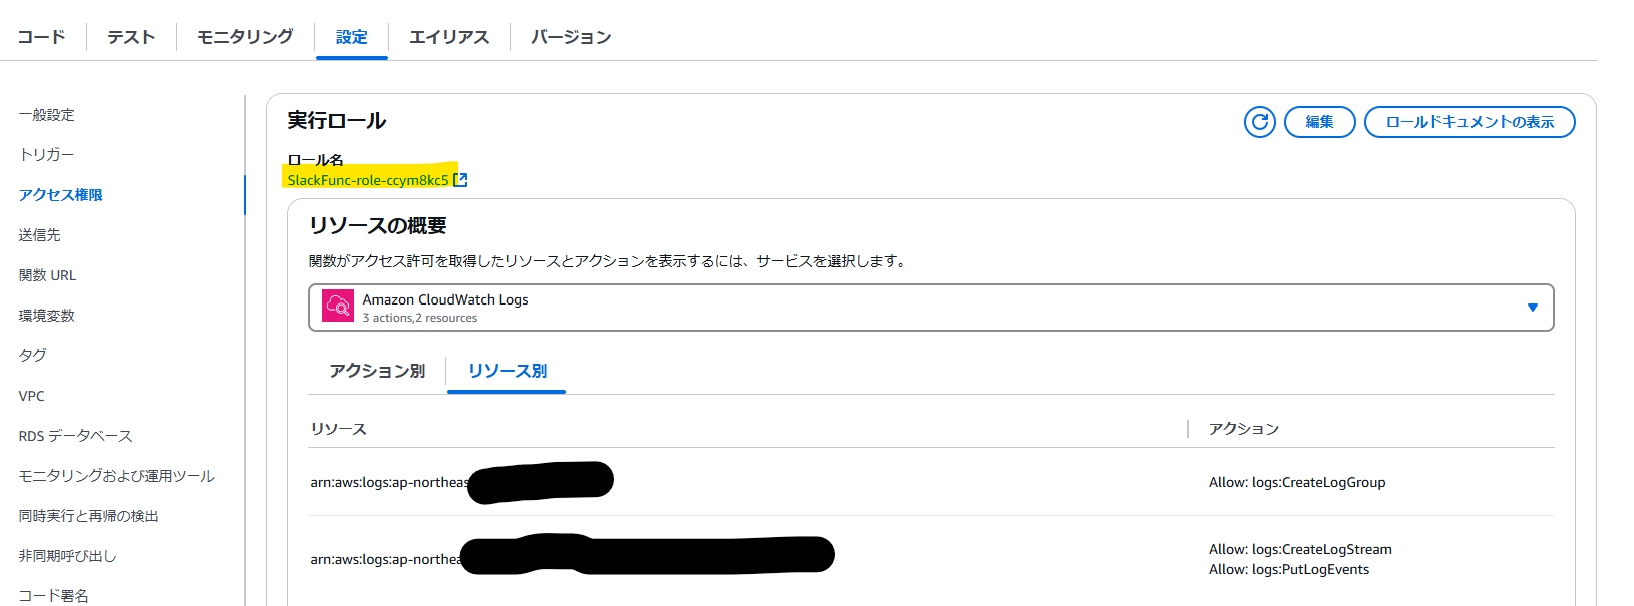Open role in new tab via external link icon
The height and width of the screenshot is (606, 1634).
coord(460,179)
